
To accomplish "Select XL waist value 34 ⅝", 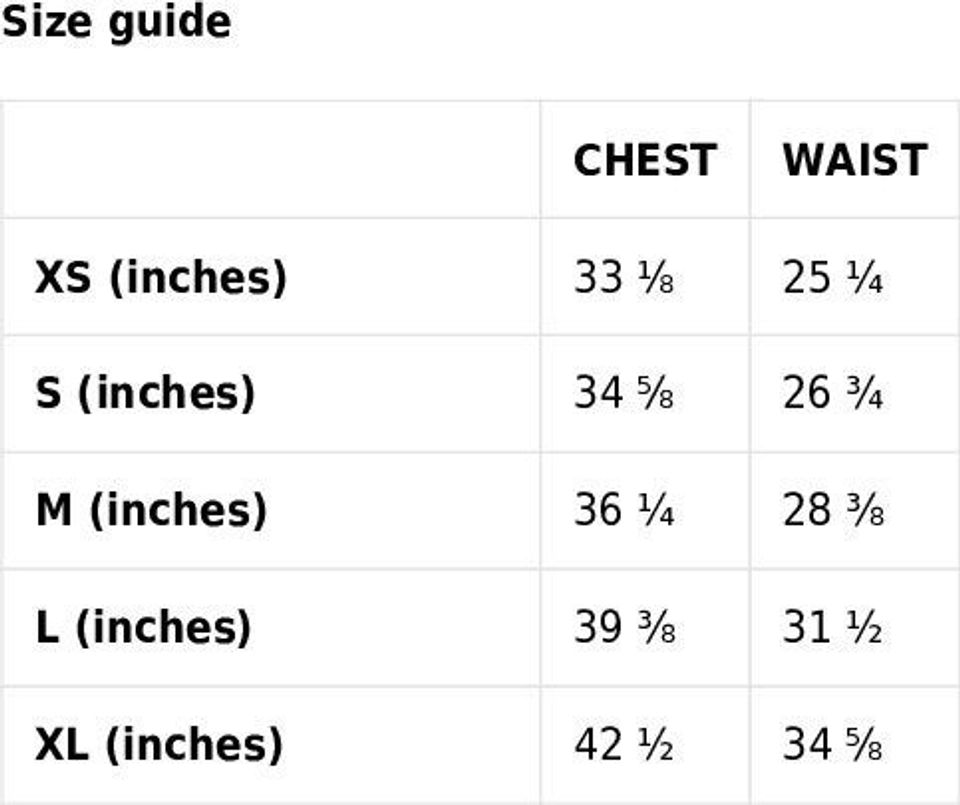I will pyautogui.click(x=833, y=744).
